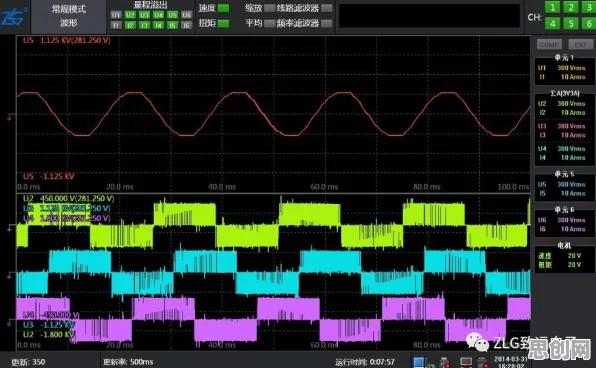The image size is (596, 368).
Task: Click the motor 扭矩 20 V range
Action: pos(574,264)
